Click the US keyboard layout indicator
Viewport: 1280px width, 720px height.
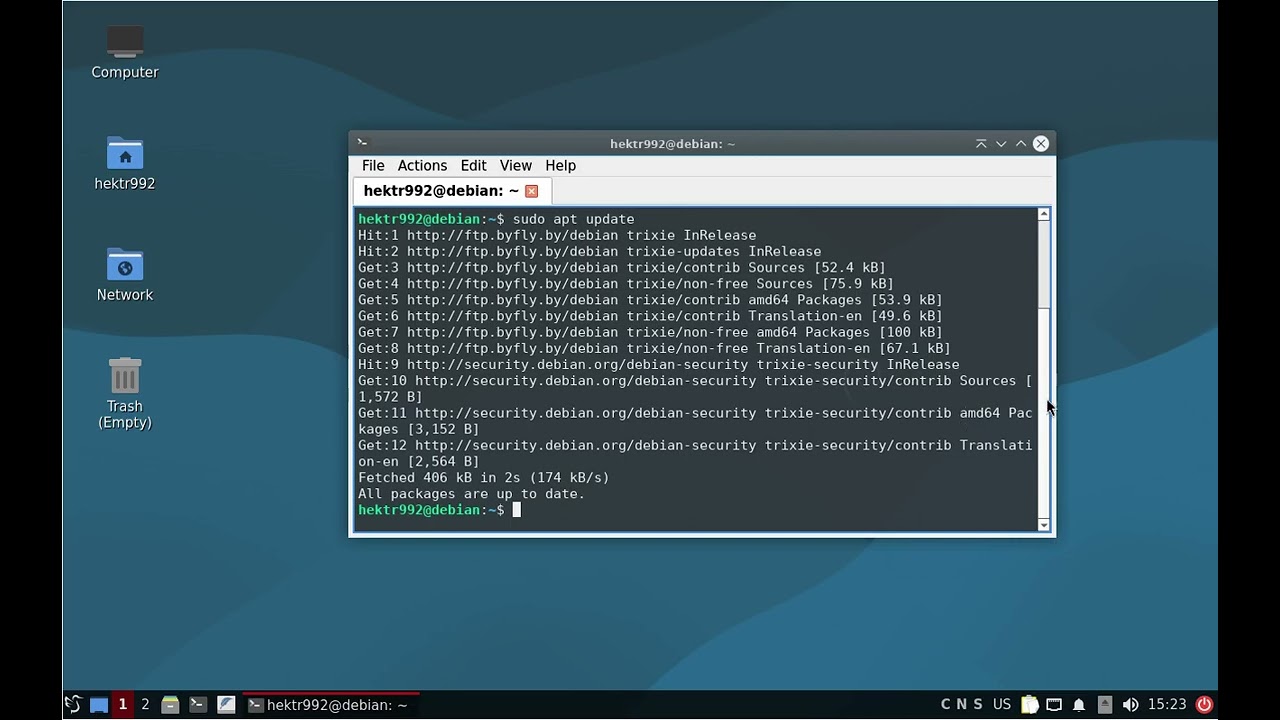coord(1002,704)
